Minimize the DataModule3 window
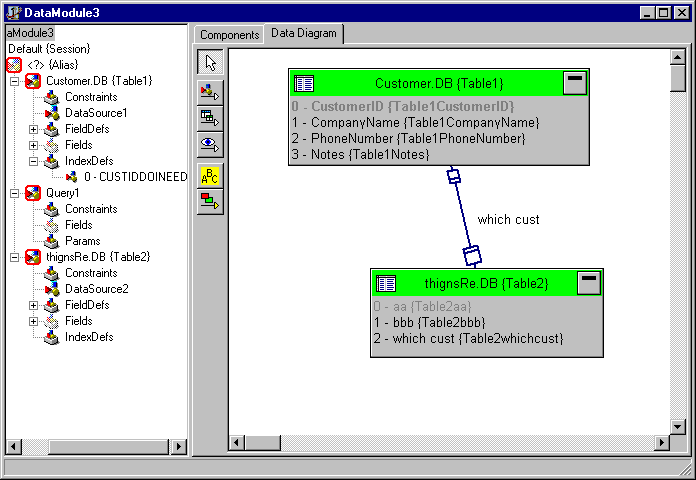 pos(648,12)
